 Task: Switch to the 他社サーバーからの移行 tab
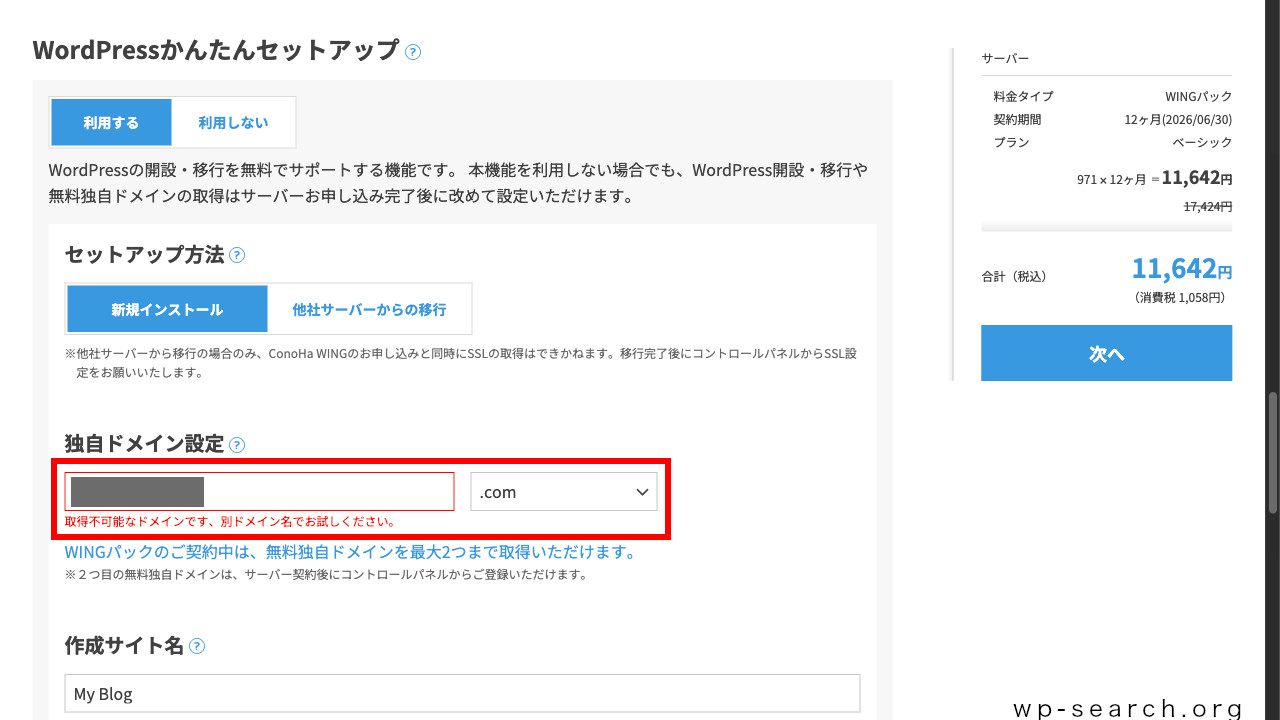(369, 308)
